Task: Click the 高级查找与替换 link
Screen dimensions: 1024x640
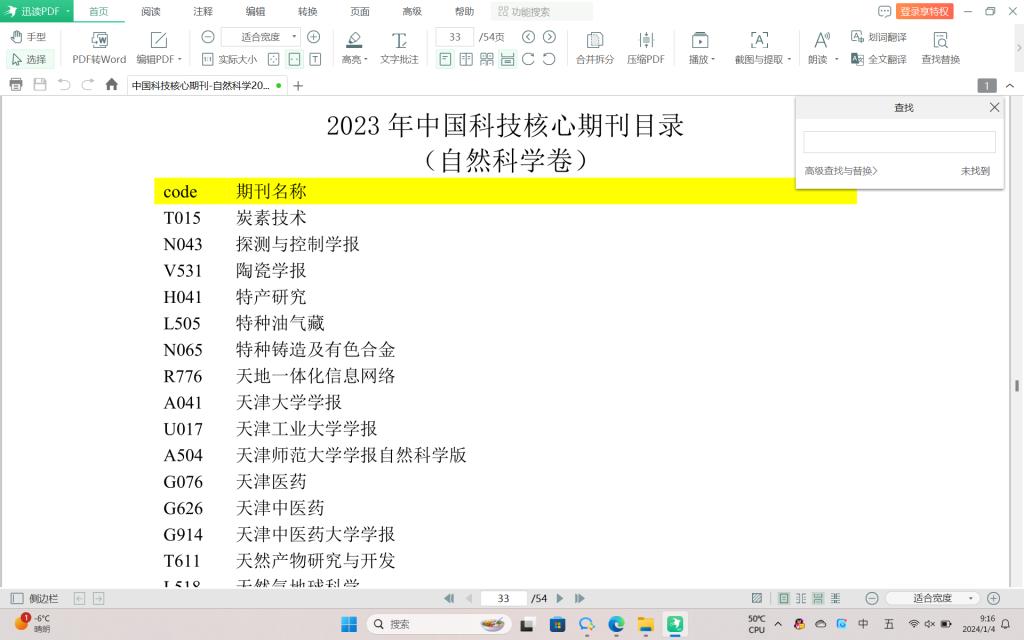Action: 841,171
